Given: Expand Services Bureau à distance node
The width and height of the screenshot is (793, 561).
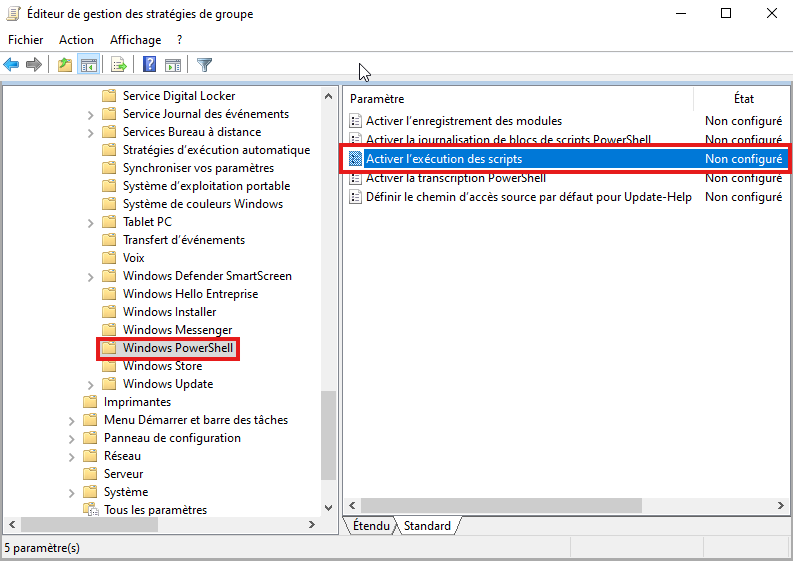Looking at the screenshot, I should pos(91,134).
